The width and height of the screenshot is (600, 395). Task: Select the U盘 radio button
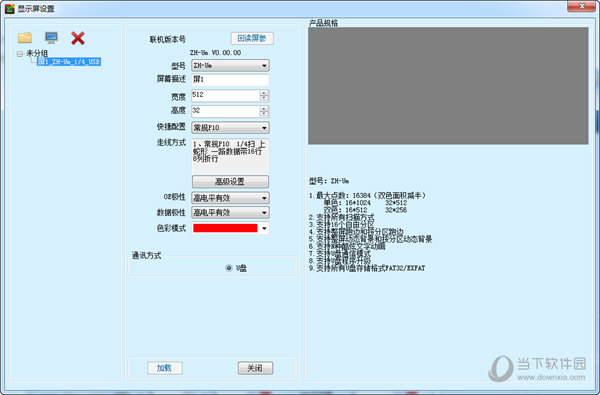[x=229, y=268]
